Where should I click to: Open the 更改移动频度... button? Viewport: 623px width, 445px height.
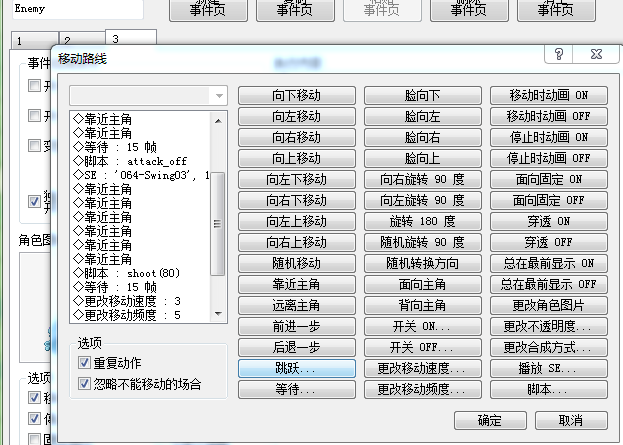(x=423, y=390)
